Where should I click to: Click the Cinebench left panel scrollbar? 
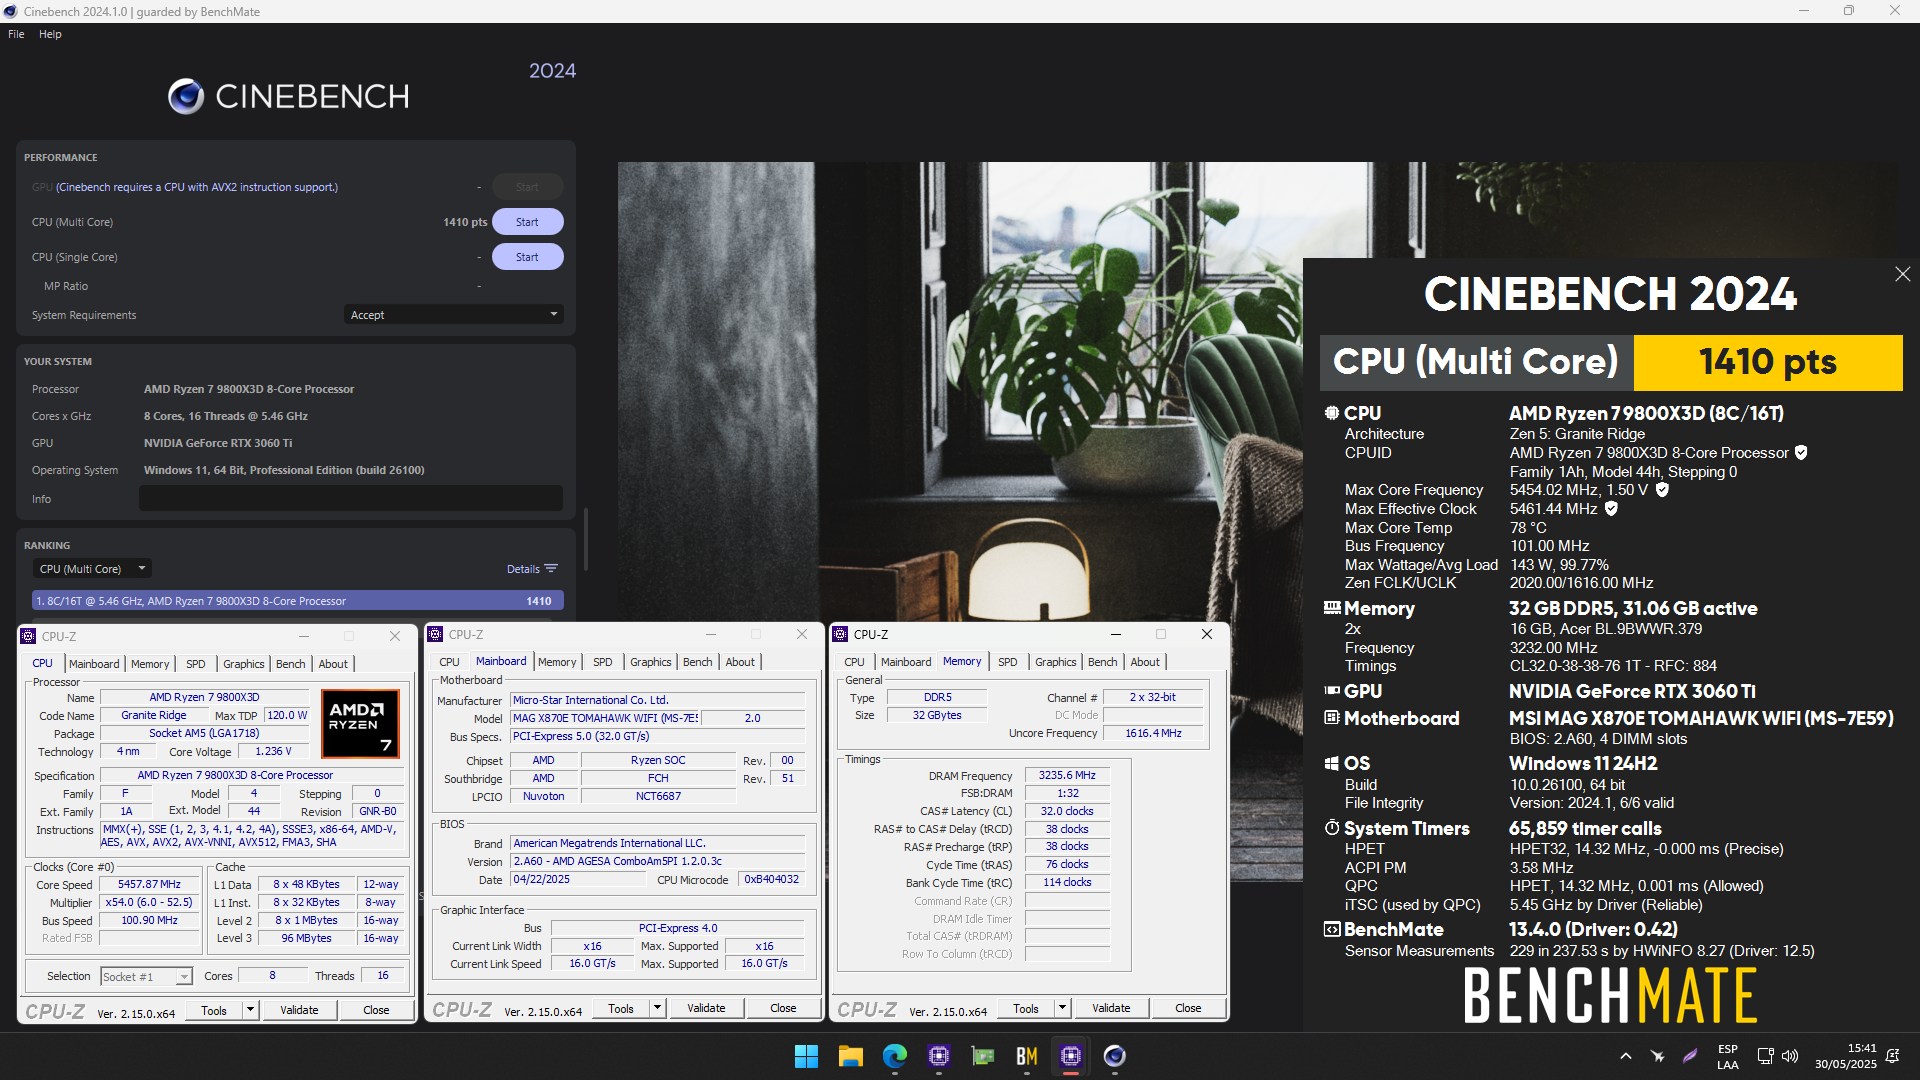(x=585, y=540)
